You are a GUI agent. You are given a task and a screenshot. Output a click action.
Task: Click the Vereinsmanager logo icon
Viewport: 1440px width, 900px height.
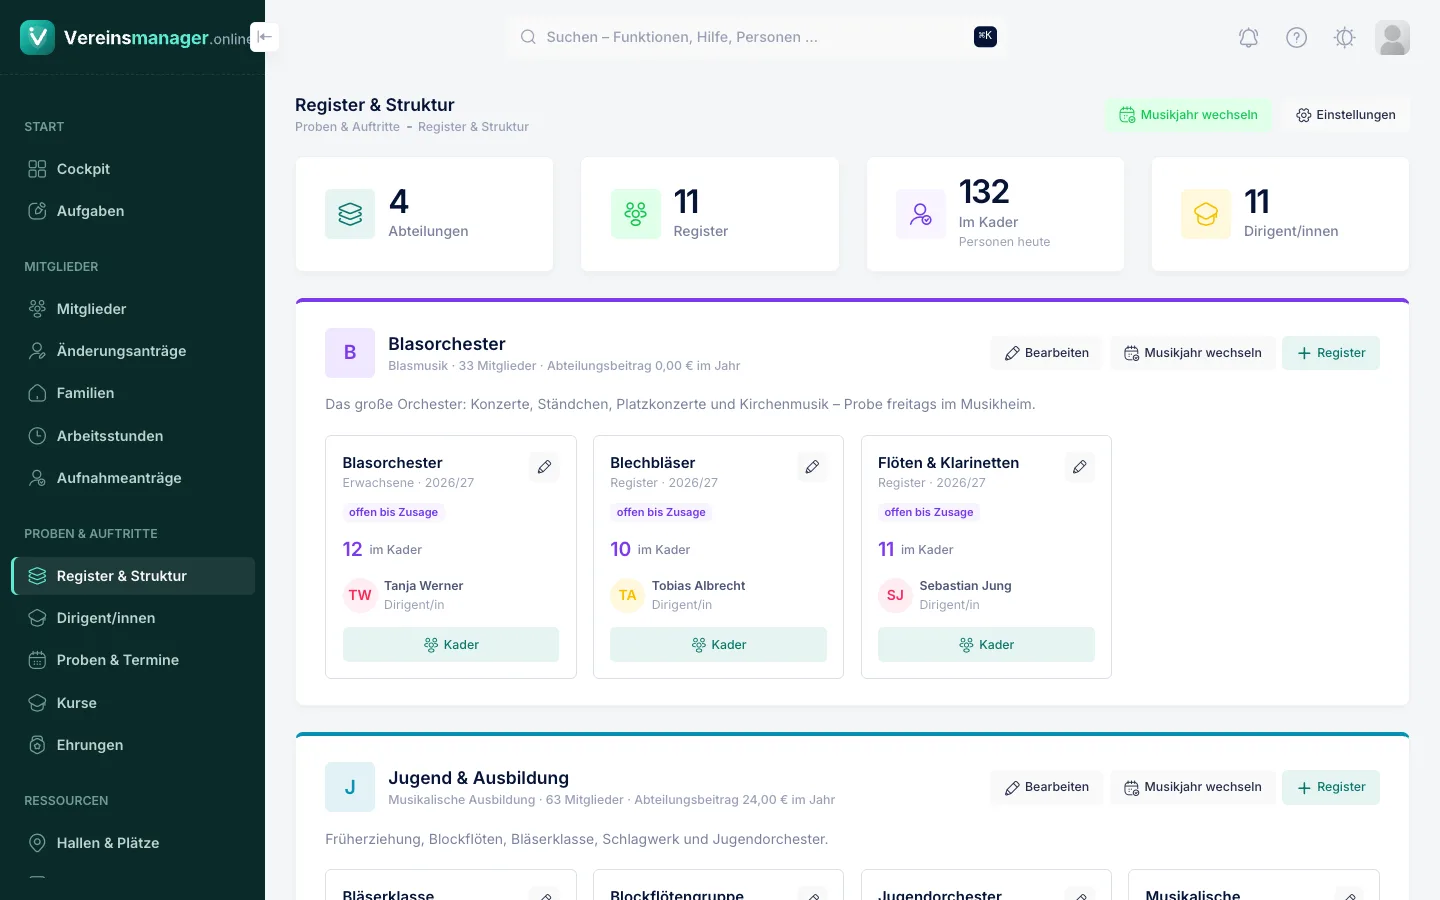point(37,37)
